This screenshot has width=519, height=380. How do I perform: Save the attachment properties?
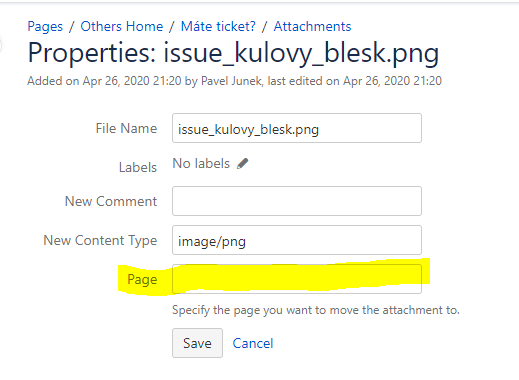[x=197, y=343]
